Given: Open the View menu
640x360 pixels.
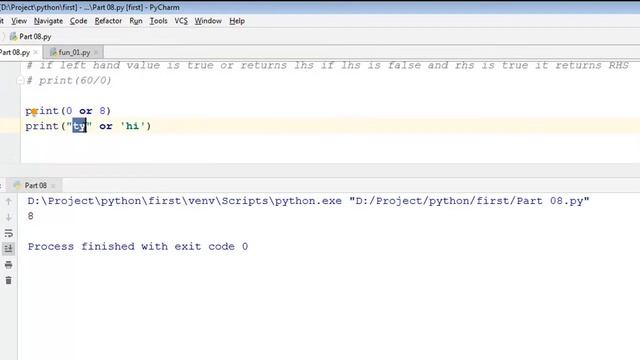Looking at the screenshot, I should (19, 21).
